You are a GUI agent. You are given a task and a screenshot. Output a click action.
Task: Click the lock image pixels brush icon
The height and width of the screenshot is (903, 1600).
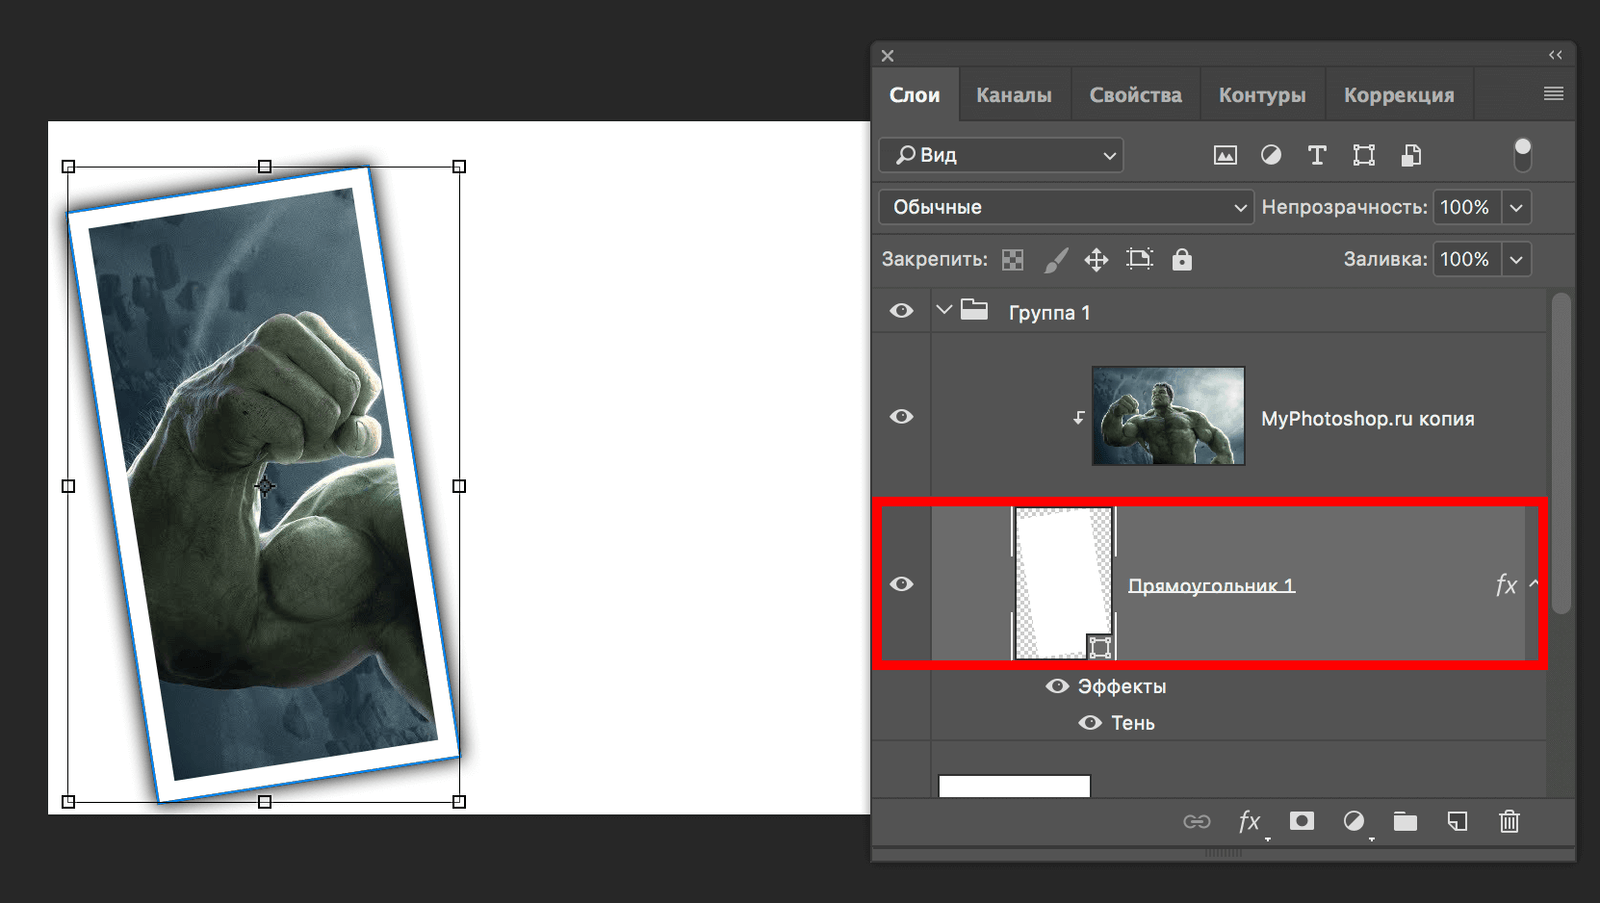(x=1055, y=260)
